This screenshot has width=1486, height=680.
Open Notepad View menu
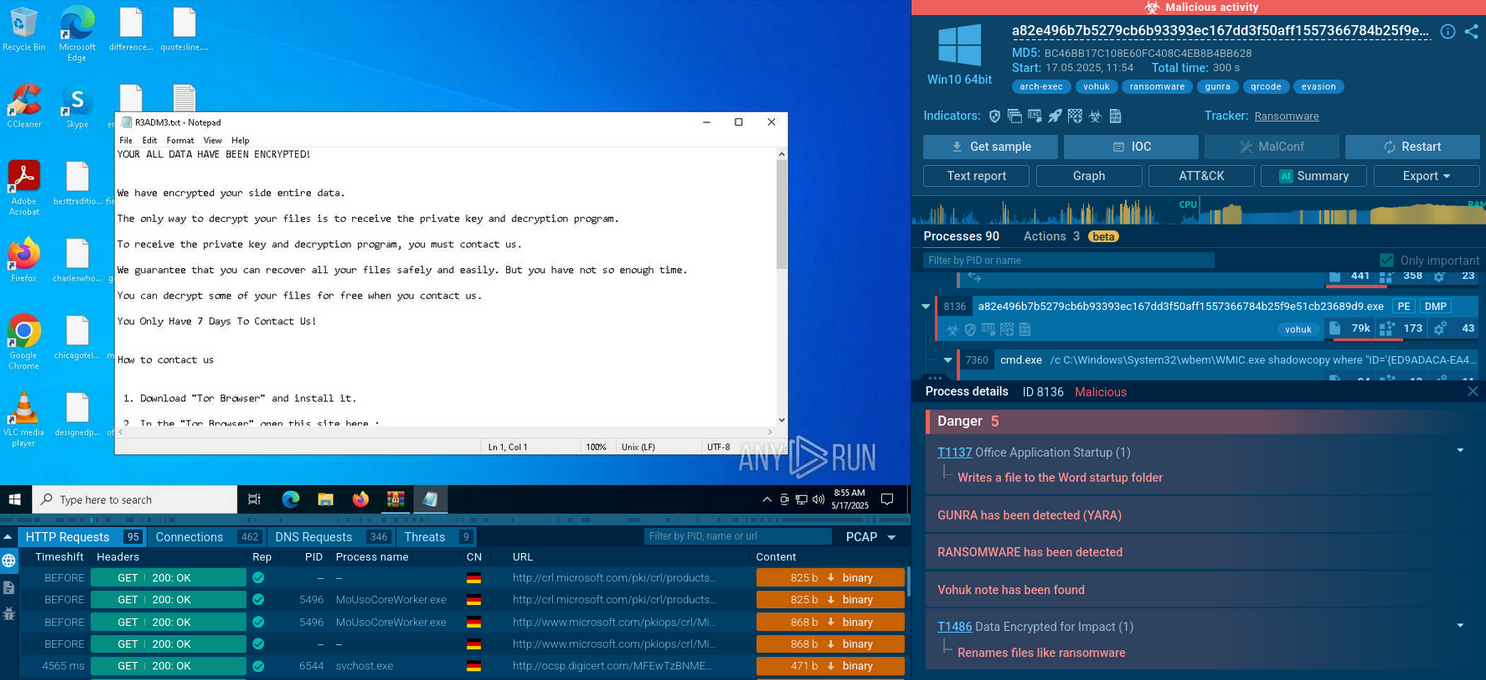(213, 140)
